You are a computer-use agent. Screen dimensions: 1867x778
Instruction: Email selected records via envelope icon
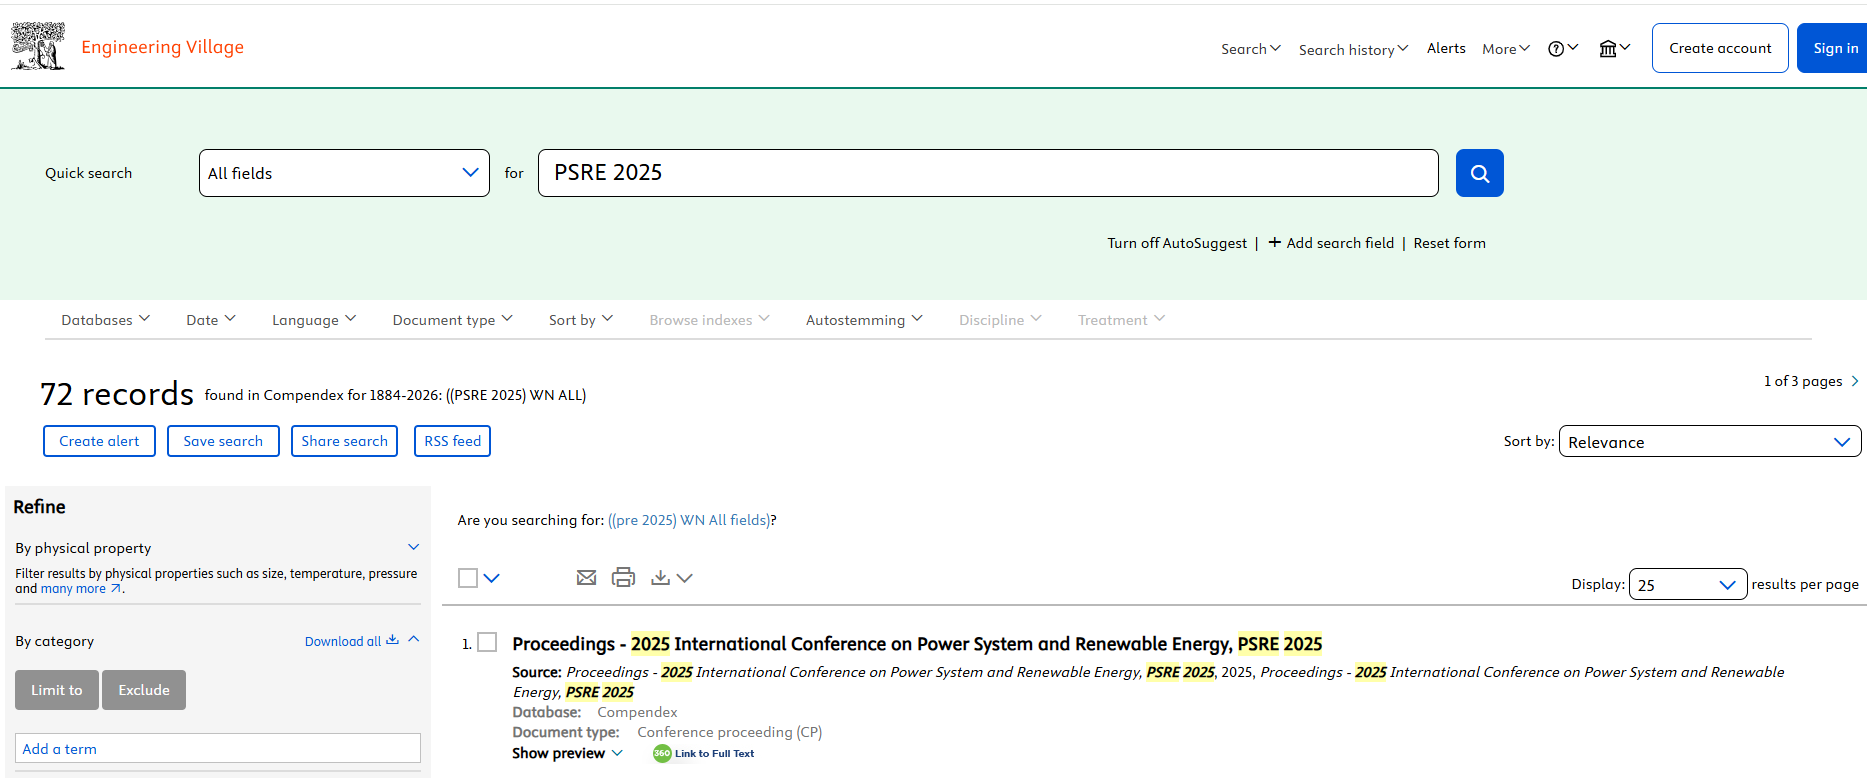(x=587, y=577)
